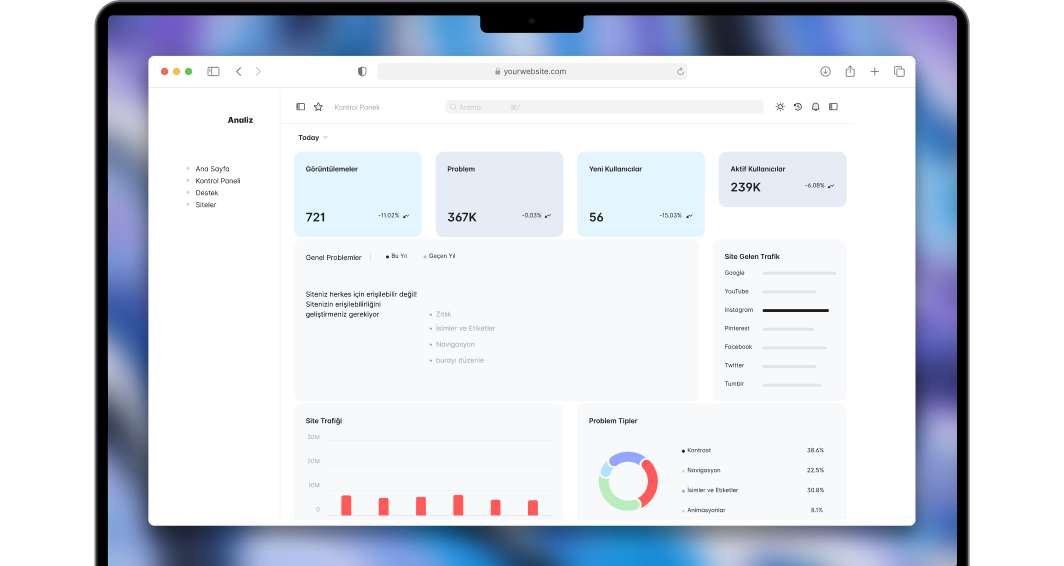
Task: Toggle the right sidebar panel icon
Action: 833,107
